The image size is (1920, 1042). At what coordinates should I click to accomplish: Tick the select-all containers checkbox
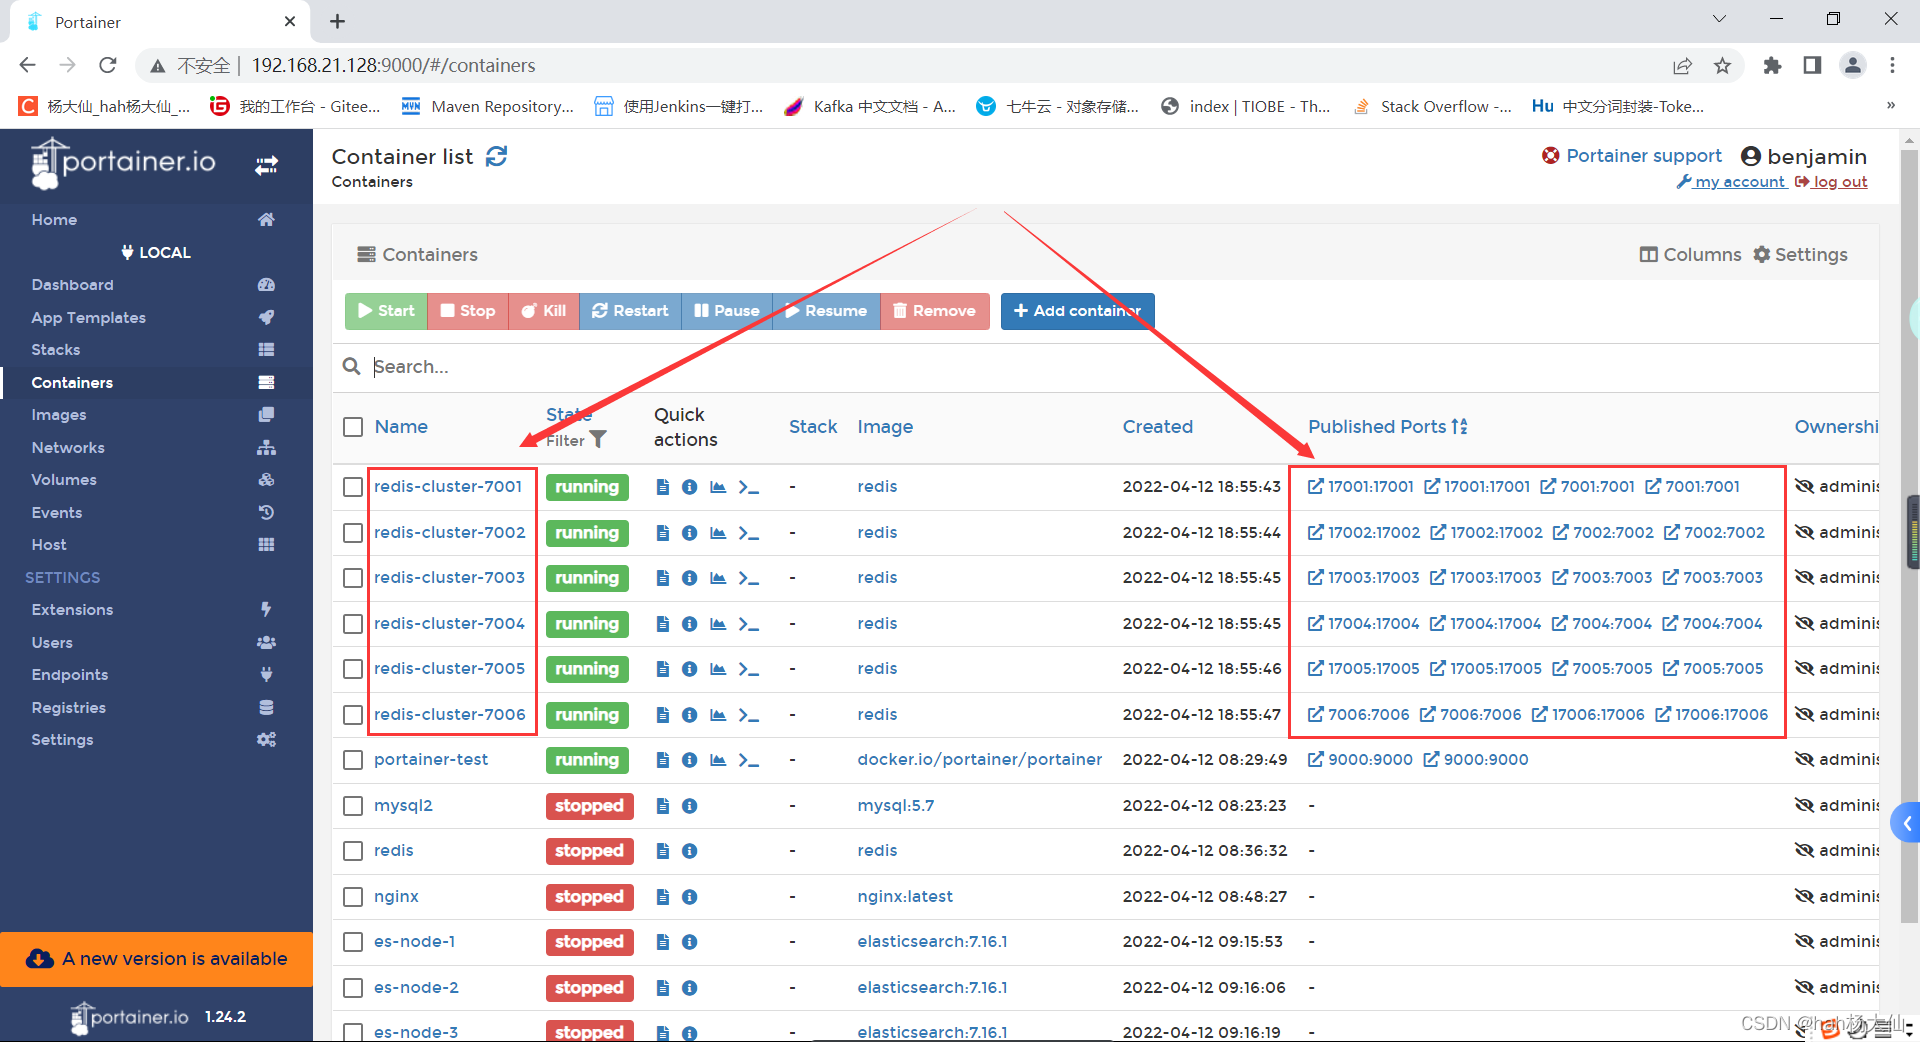click(352, 426)
